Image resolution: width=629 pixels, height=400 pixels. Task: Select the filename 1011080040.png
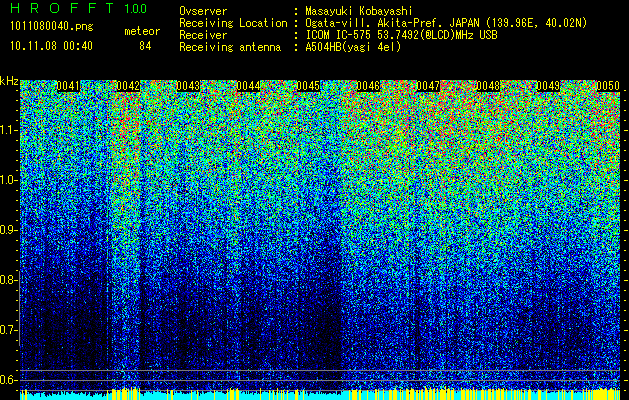[52, 27]
